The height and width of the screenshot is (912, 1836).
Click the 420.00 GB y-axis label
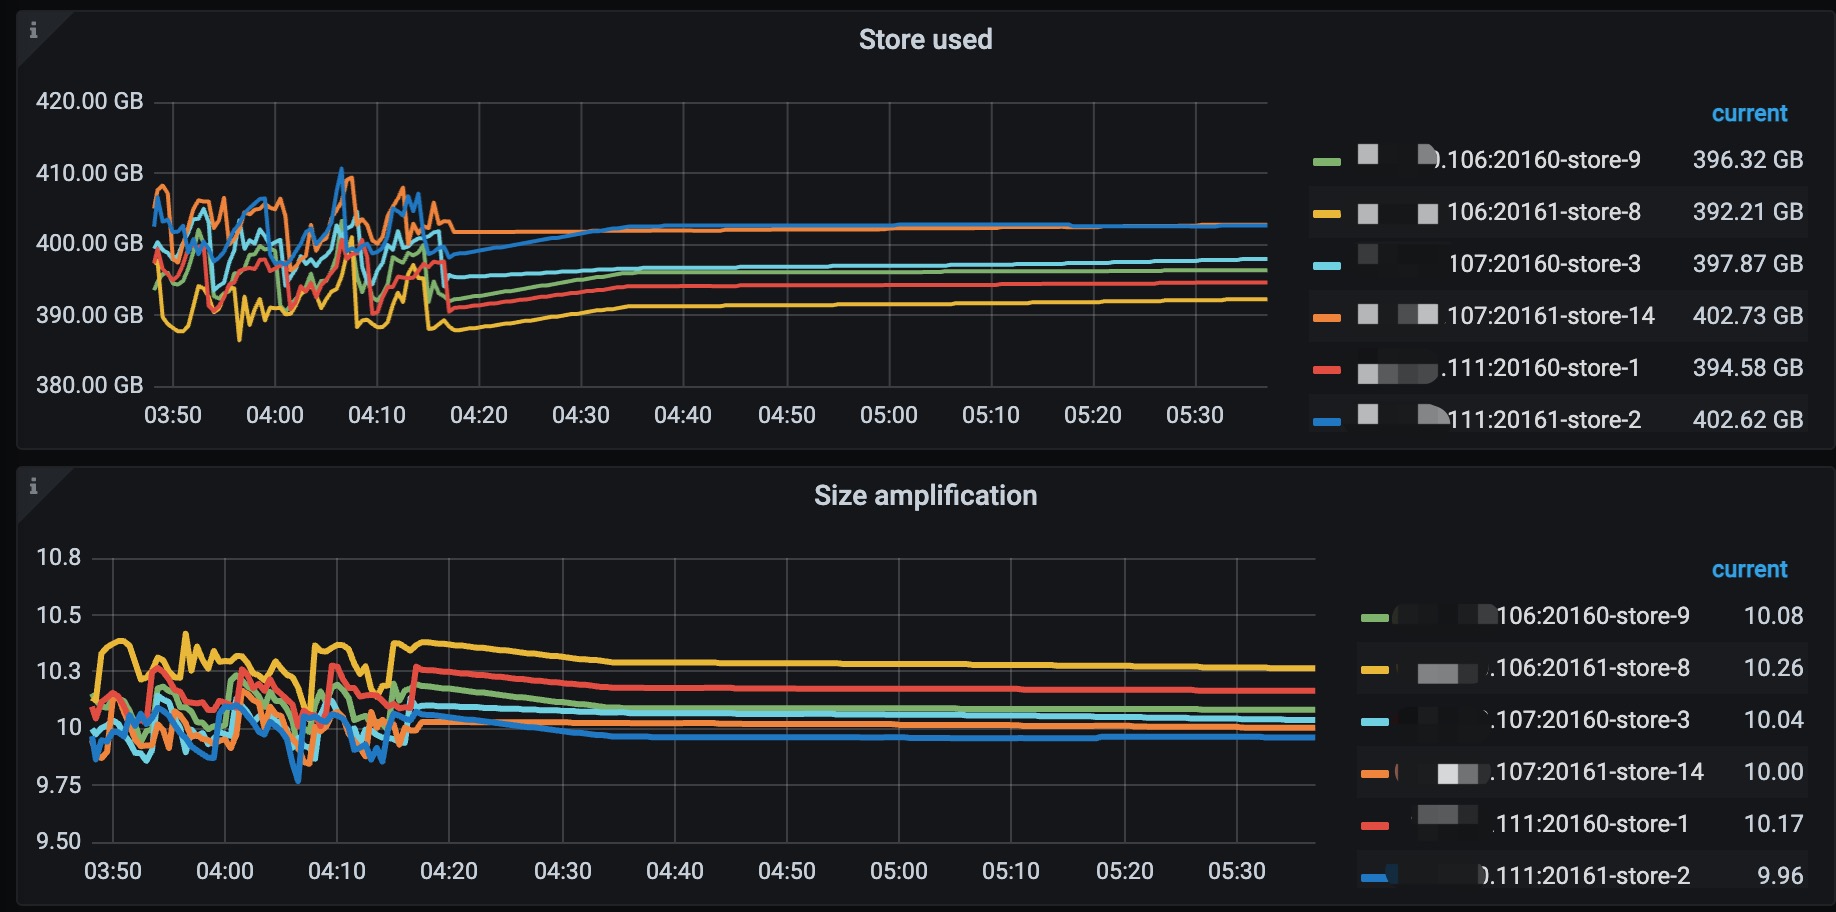tap(90, 101)
